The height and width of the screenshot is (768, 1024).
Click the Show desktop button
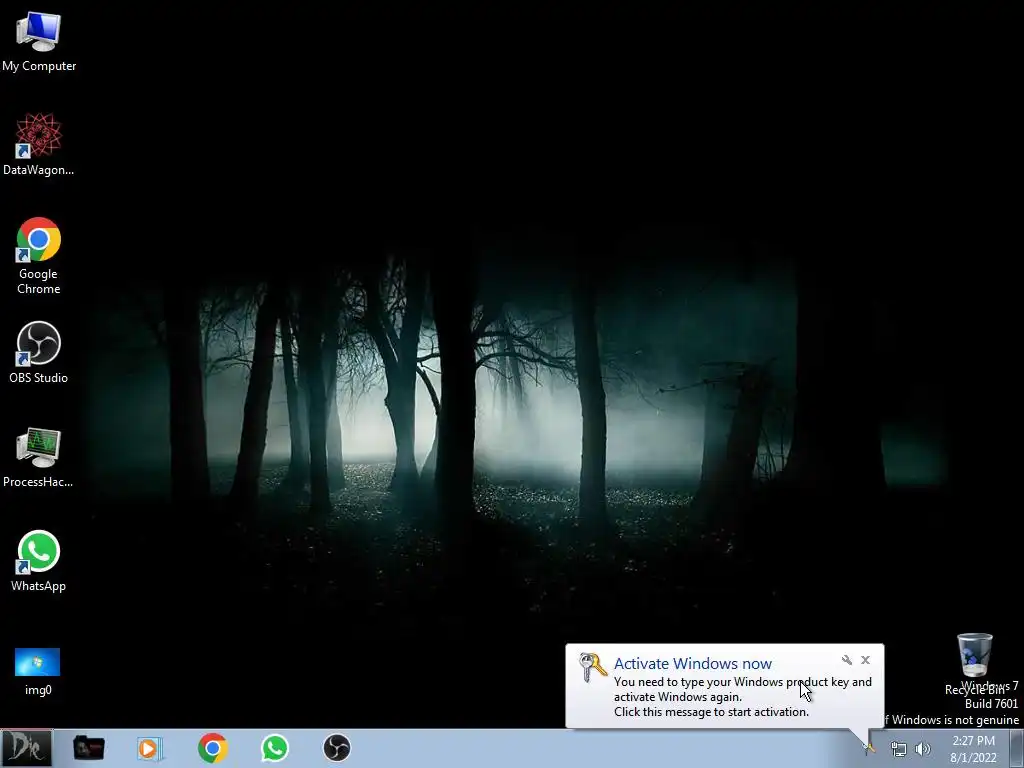tap(1017, 748)
